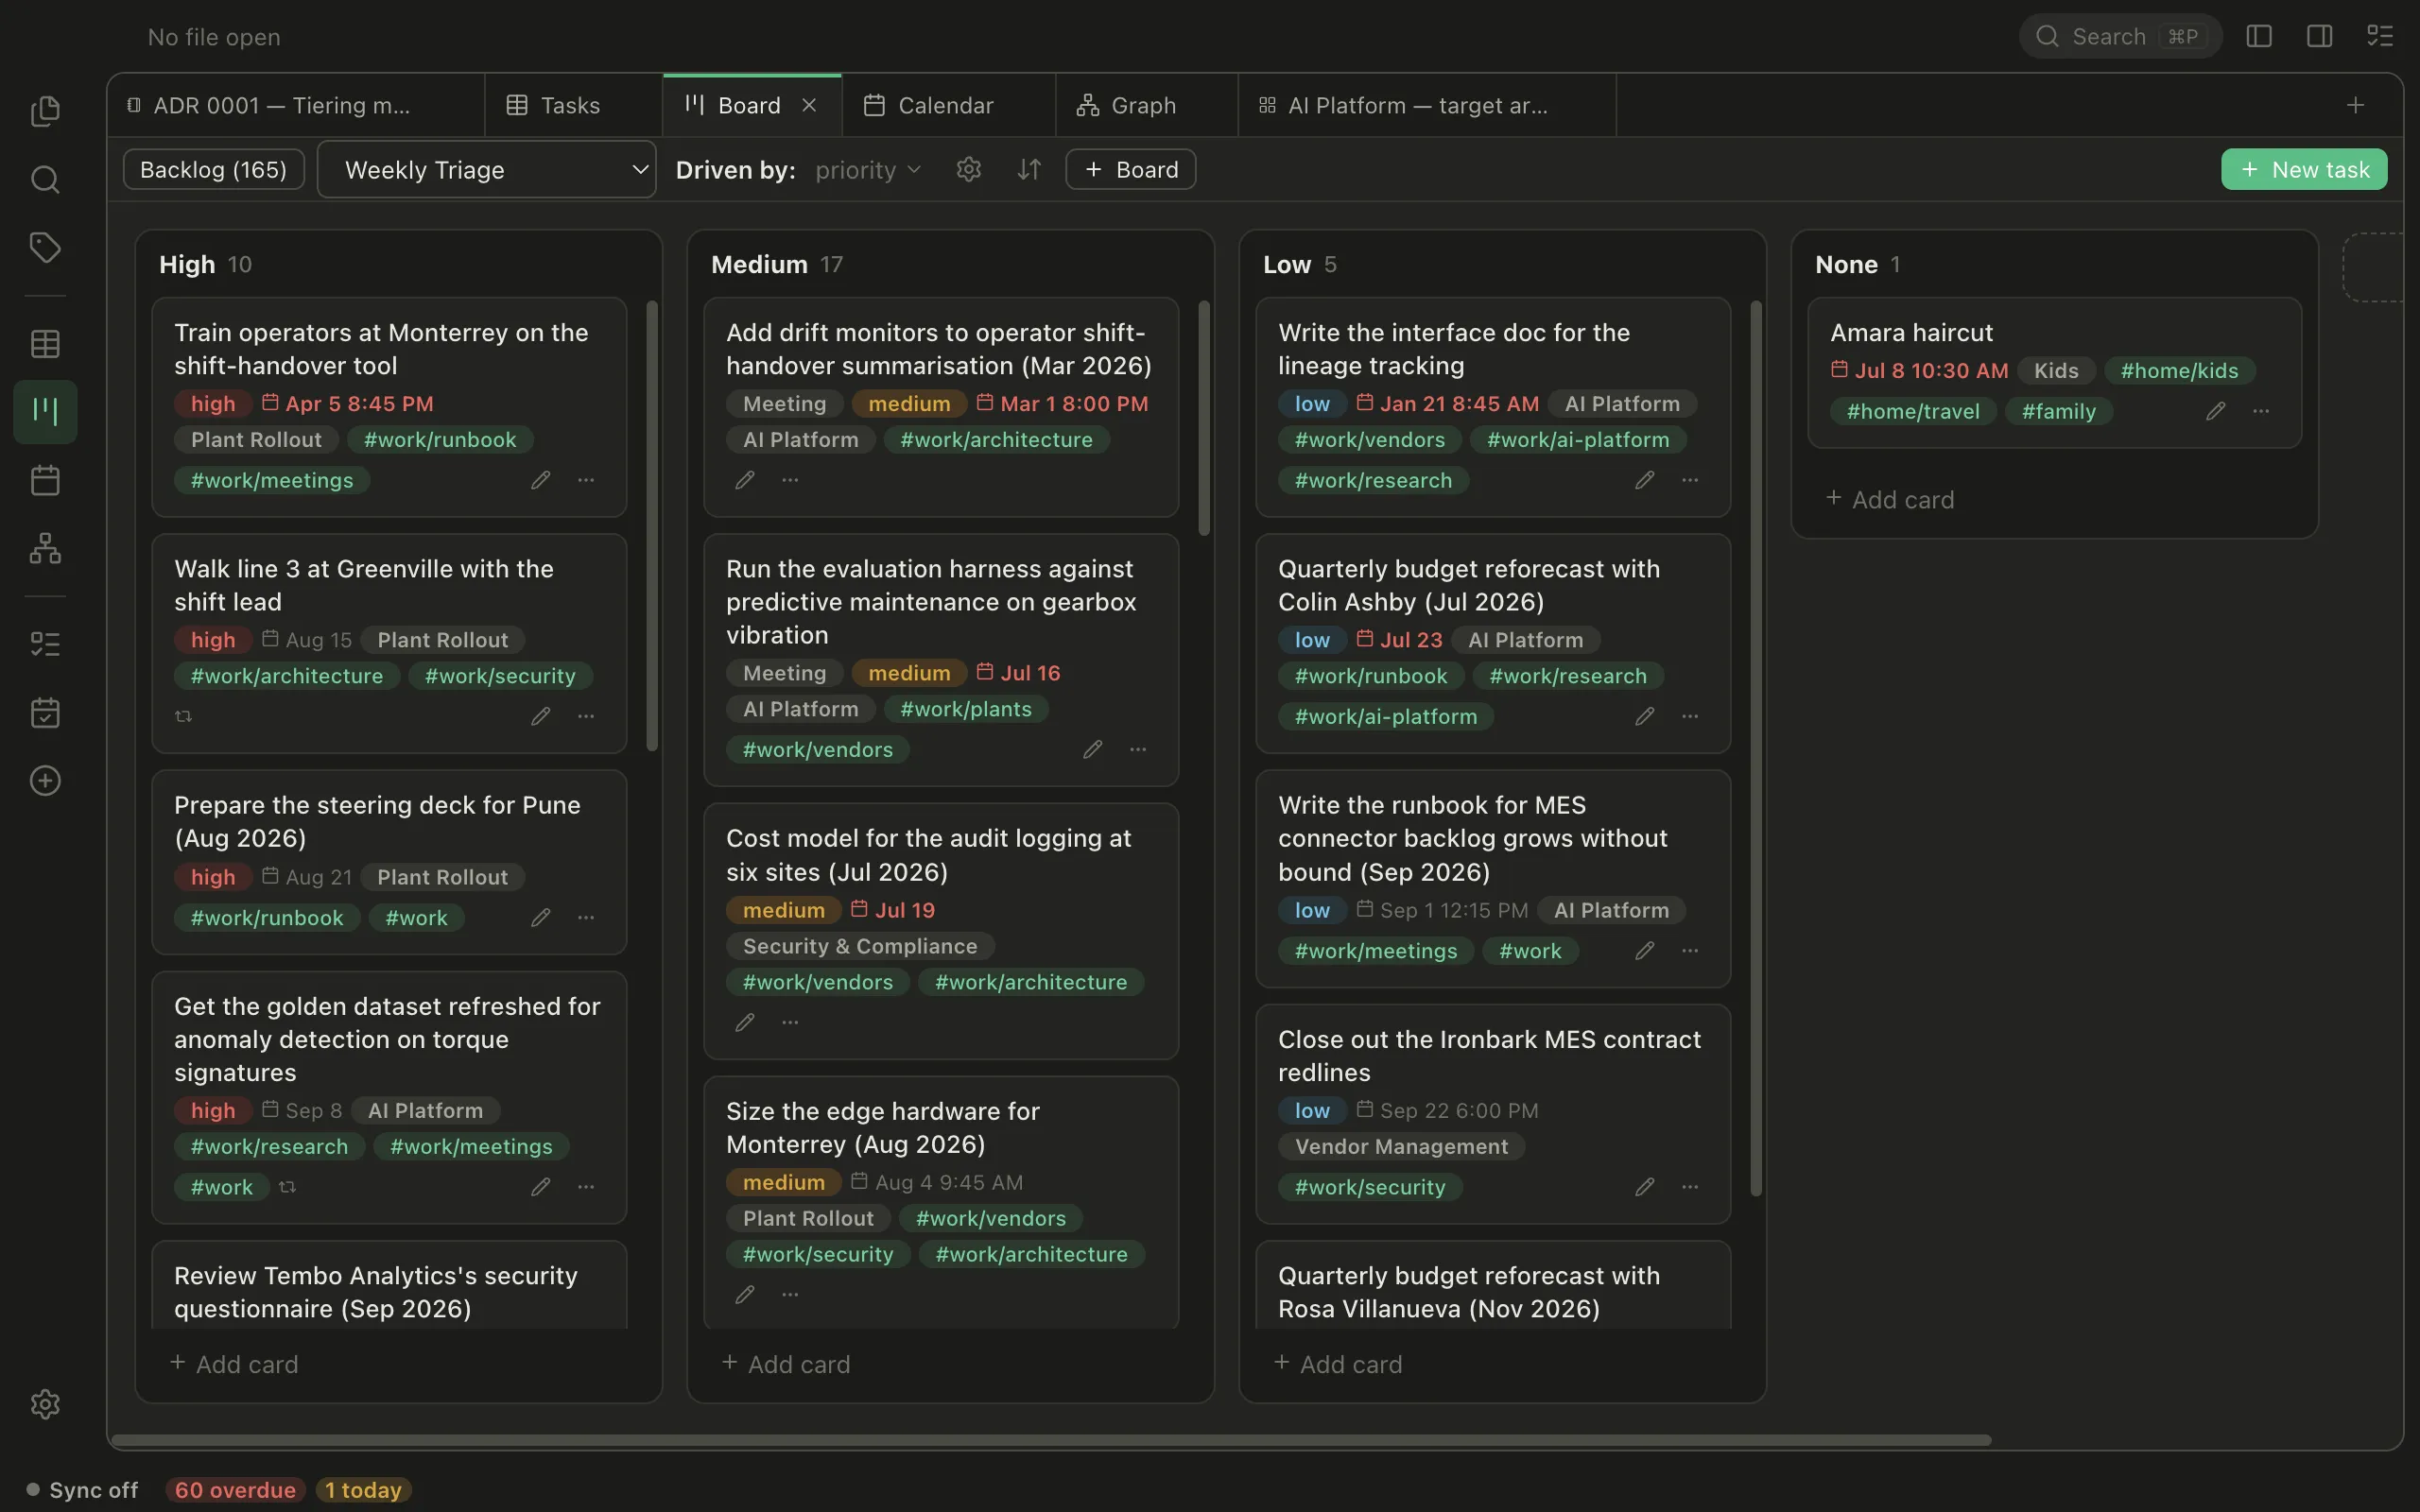The image size is (2420, 1512).
Task: Click the Size the edge hardware card title
Action: (882, 1127)
